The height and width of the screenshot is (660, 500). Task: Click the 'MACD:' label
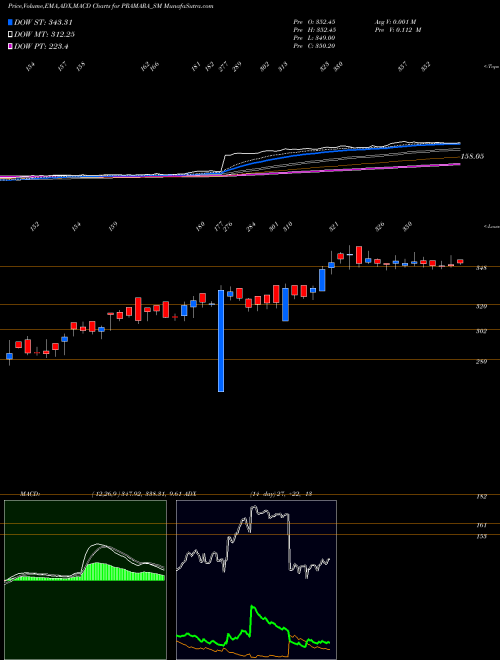click(x=30, y=494)
